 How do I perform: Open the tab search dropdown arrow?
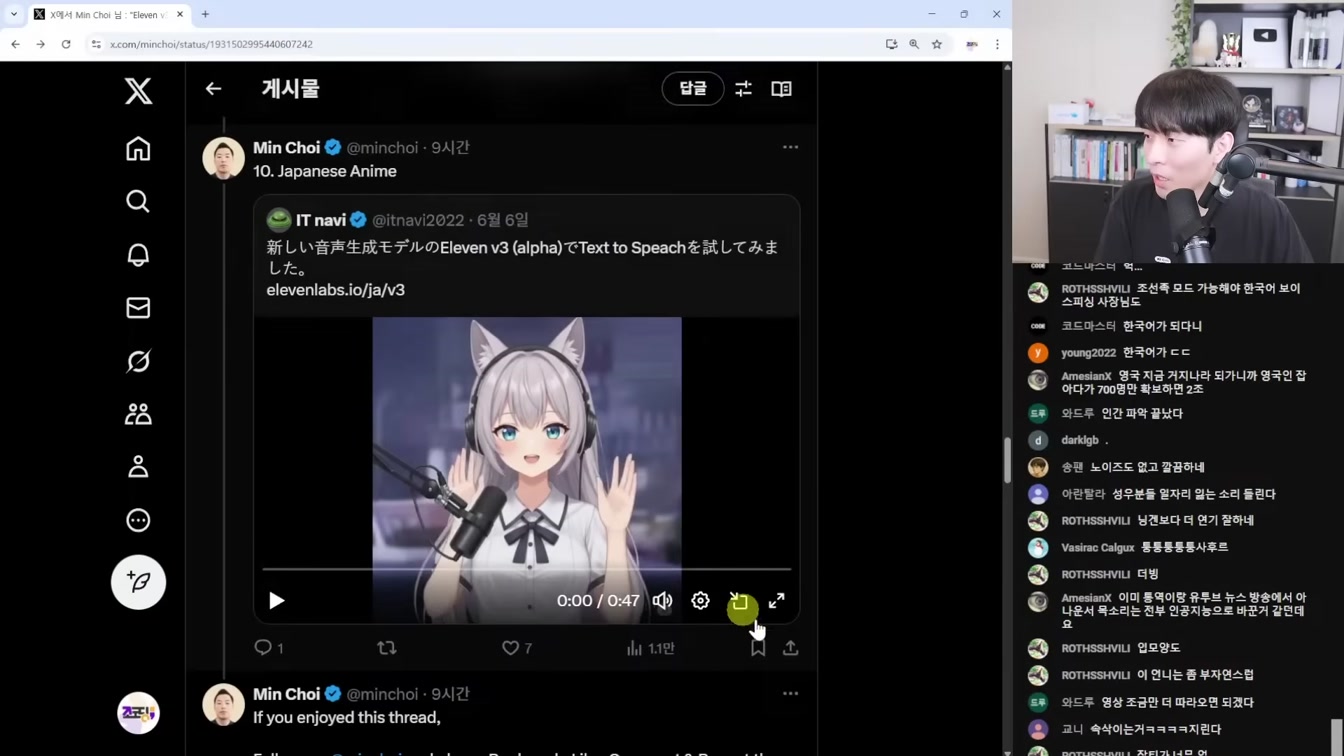point(13,14)
